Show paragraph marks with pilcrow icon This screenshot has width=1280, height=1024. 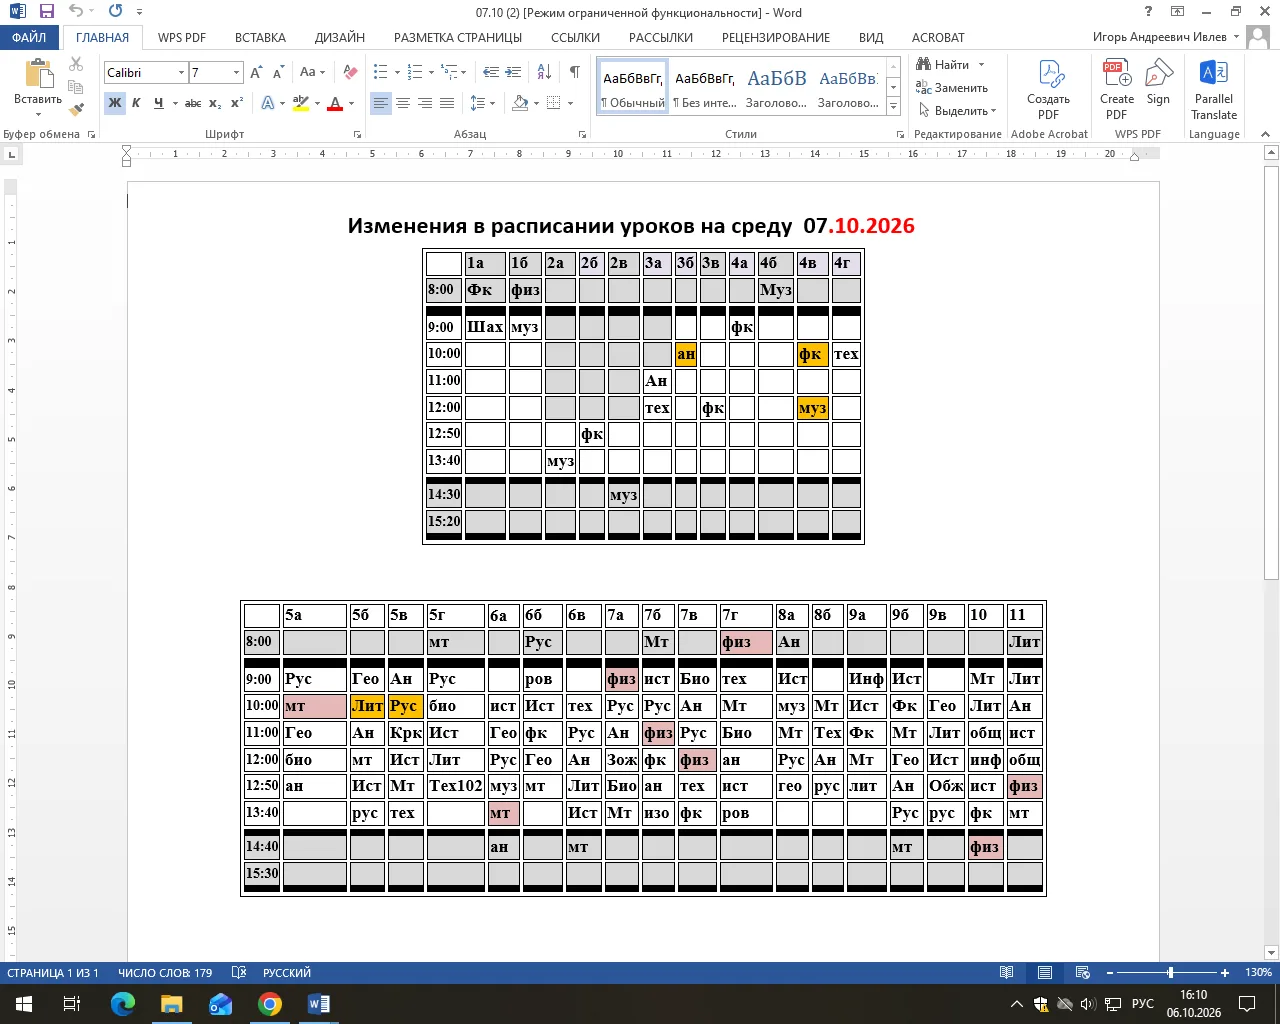(574, 72)
